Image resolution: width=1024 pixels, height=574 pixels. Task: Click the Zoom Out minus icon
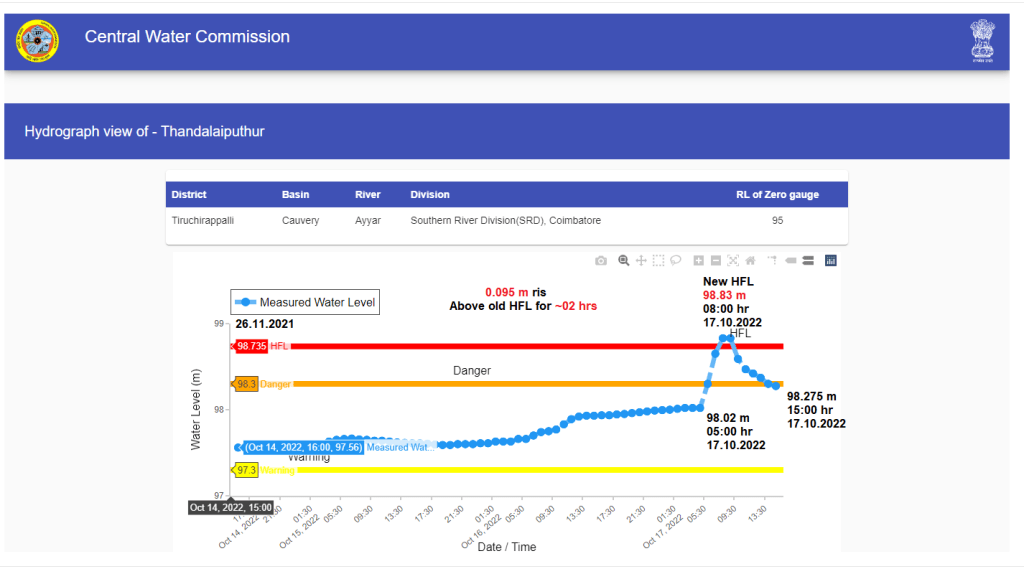[716, 261]
